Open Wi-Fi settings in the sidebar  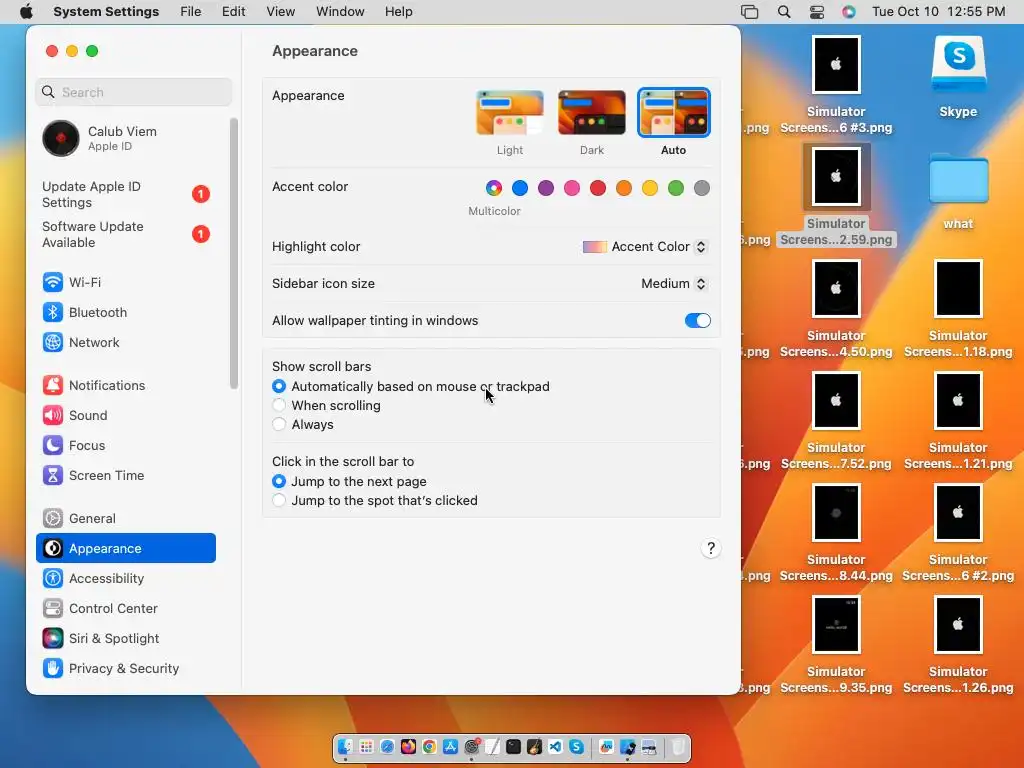click(72, 282)
